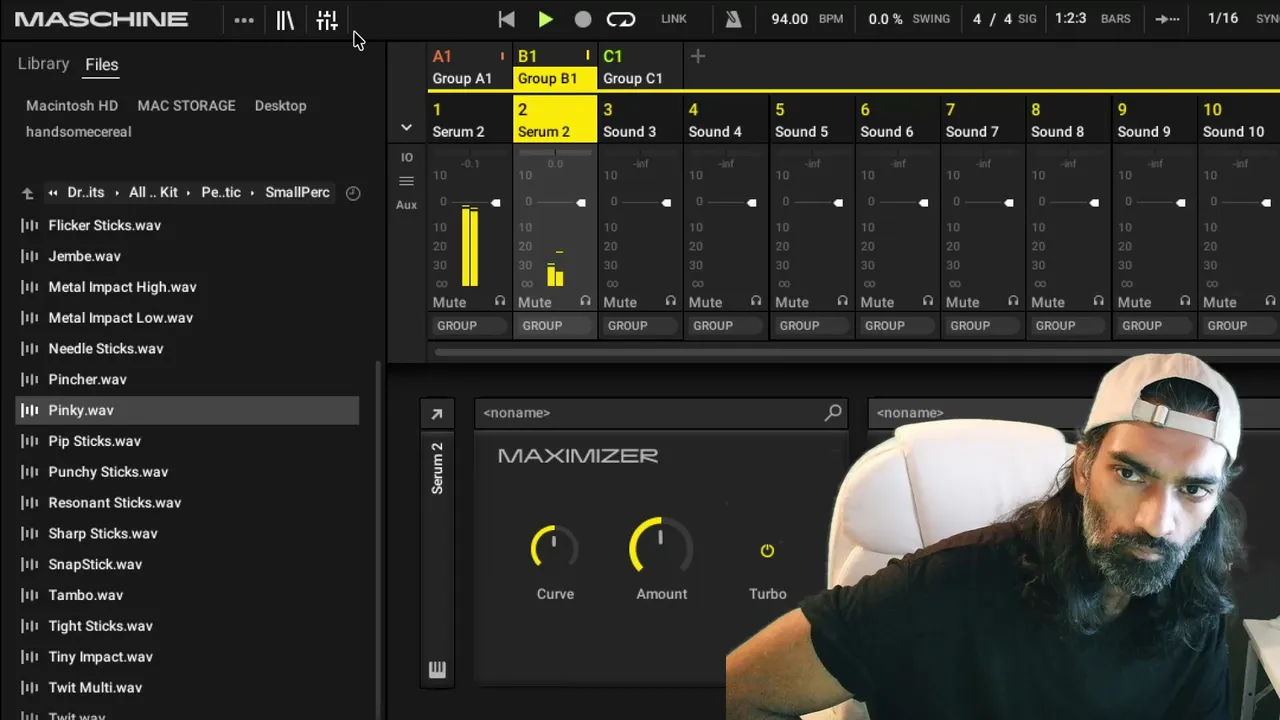Click the waveform icon next to Tambo.wav
1280x720 pixels.
[30, 595]
